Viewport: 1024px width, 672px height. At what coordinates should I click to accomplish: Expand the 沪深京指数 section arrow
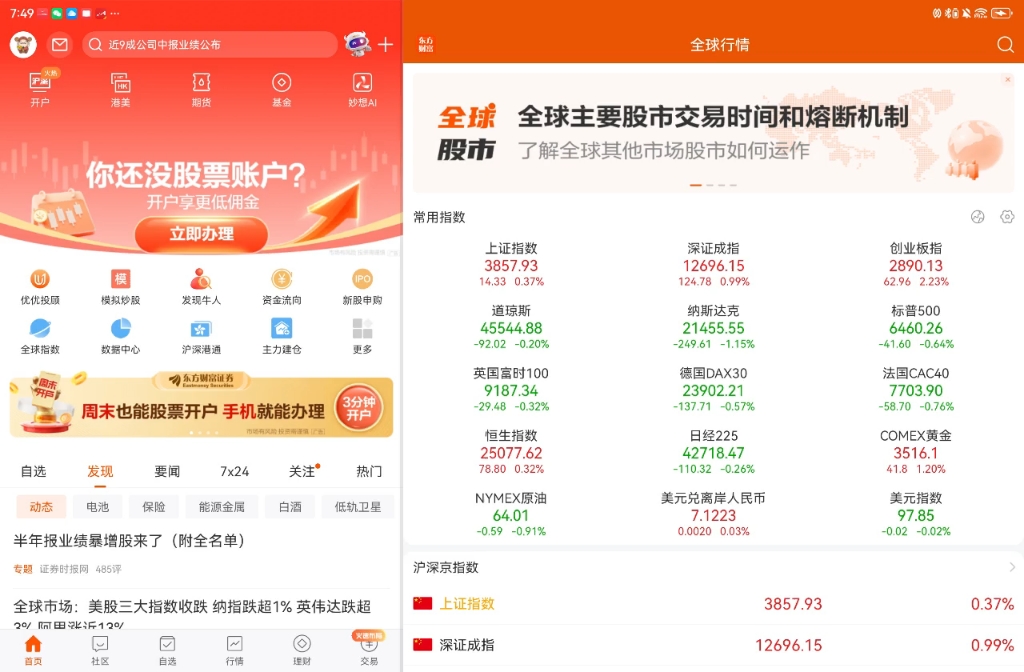point(1012,567)
